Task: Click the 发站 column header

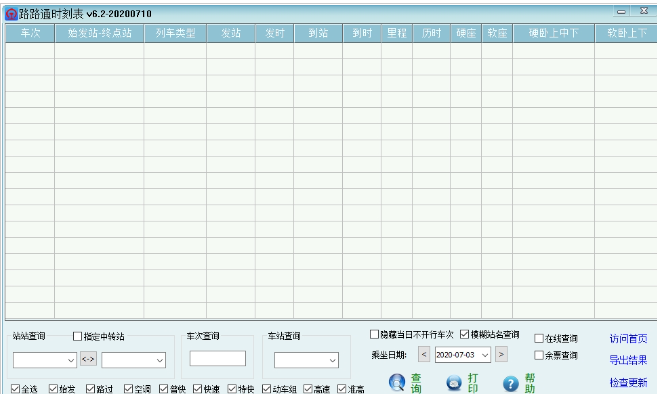Action: point(231,33)
